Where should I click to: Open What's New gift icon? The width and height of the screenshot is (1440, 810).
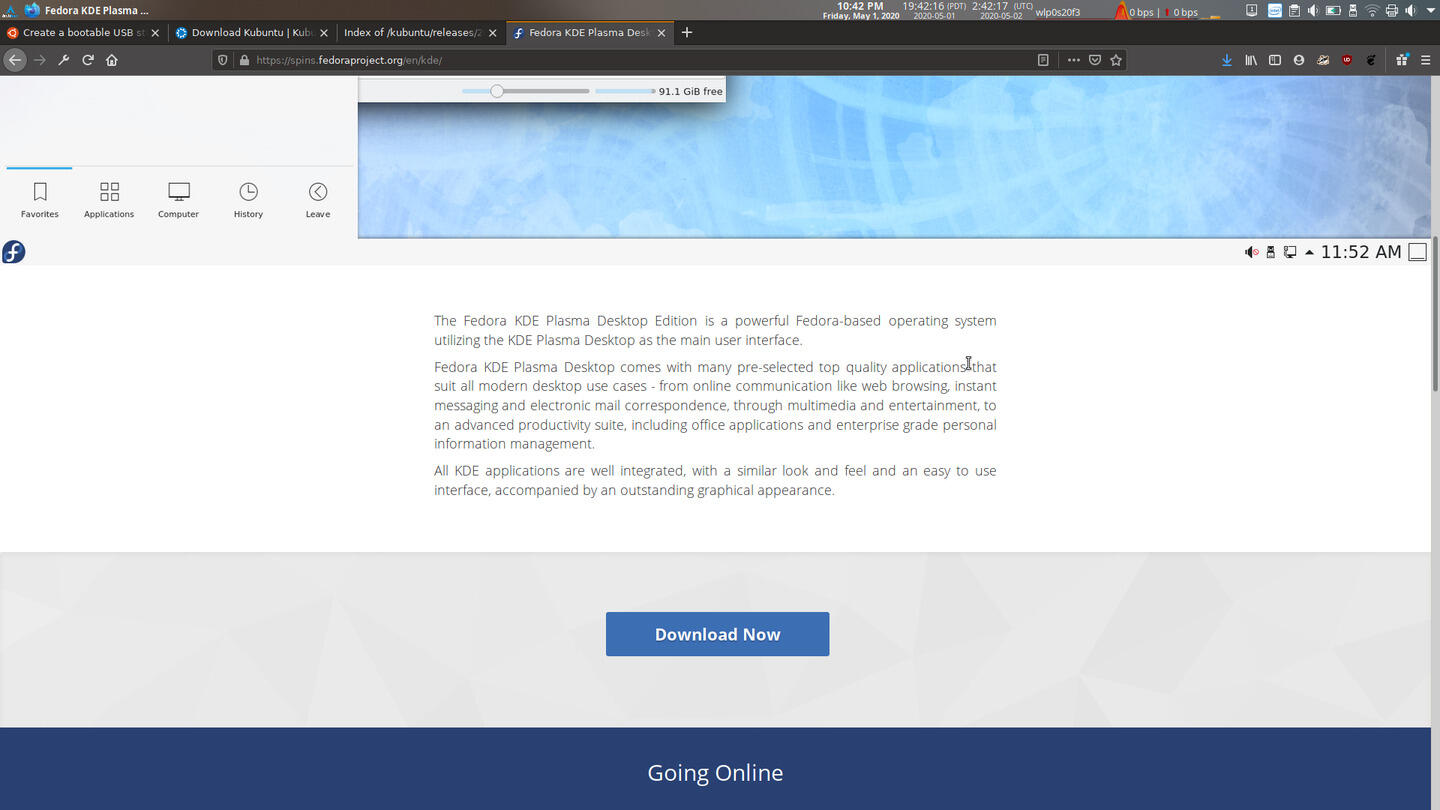1402,60
